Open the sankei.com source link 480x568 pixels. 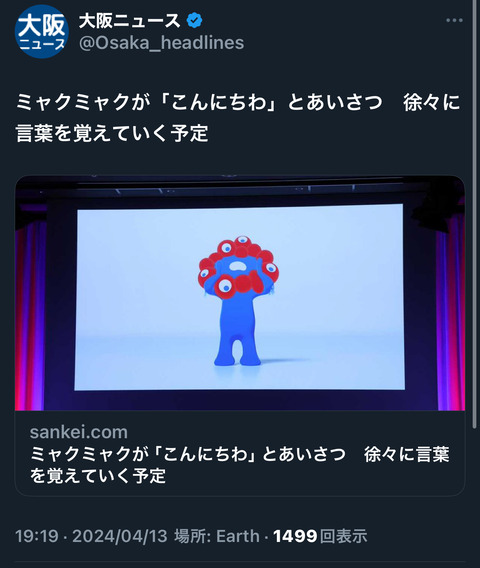(79, 432)
